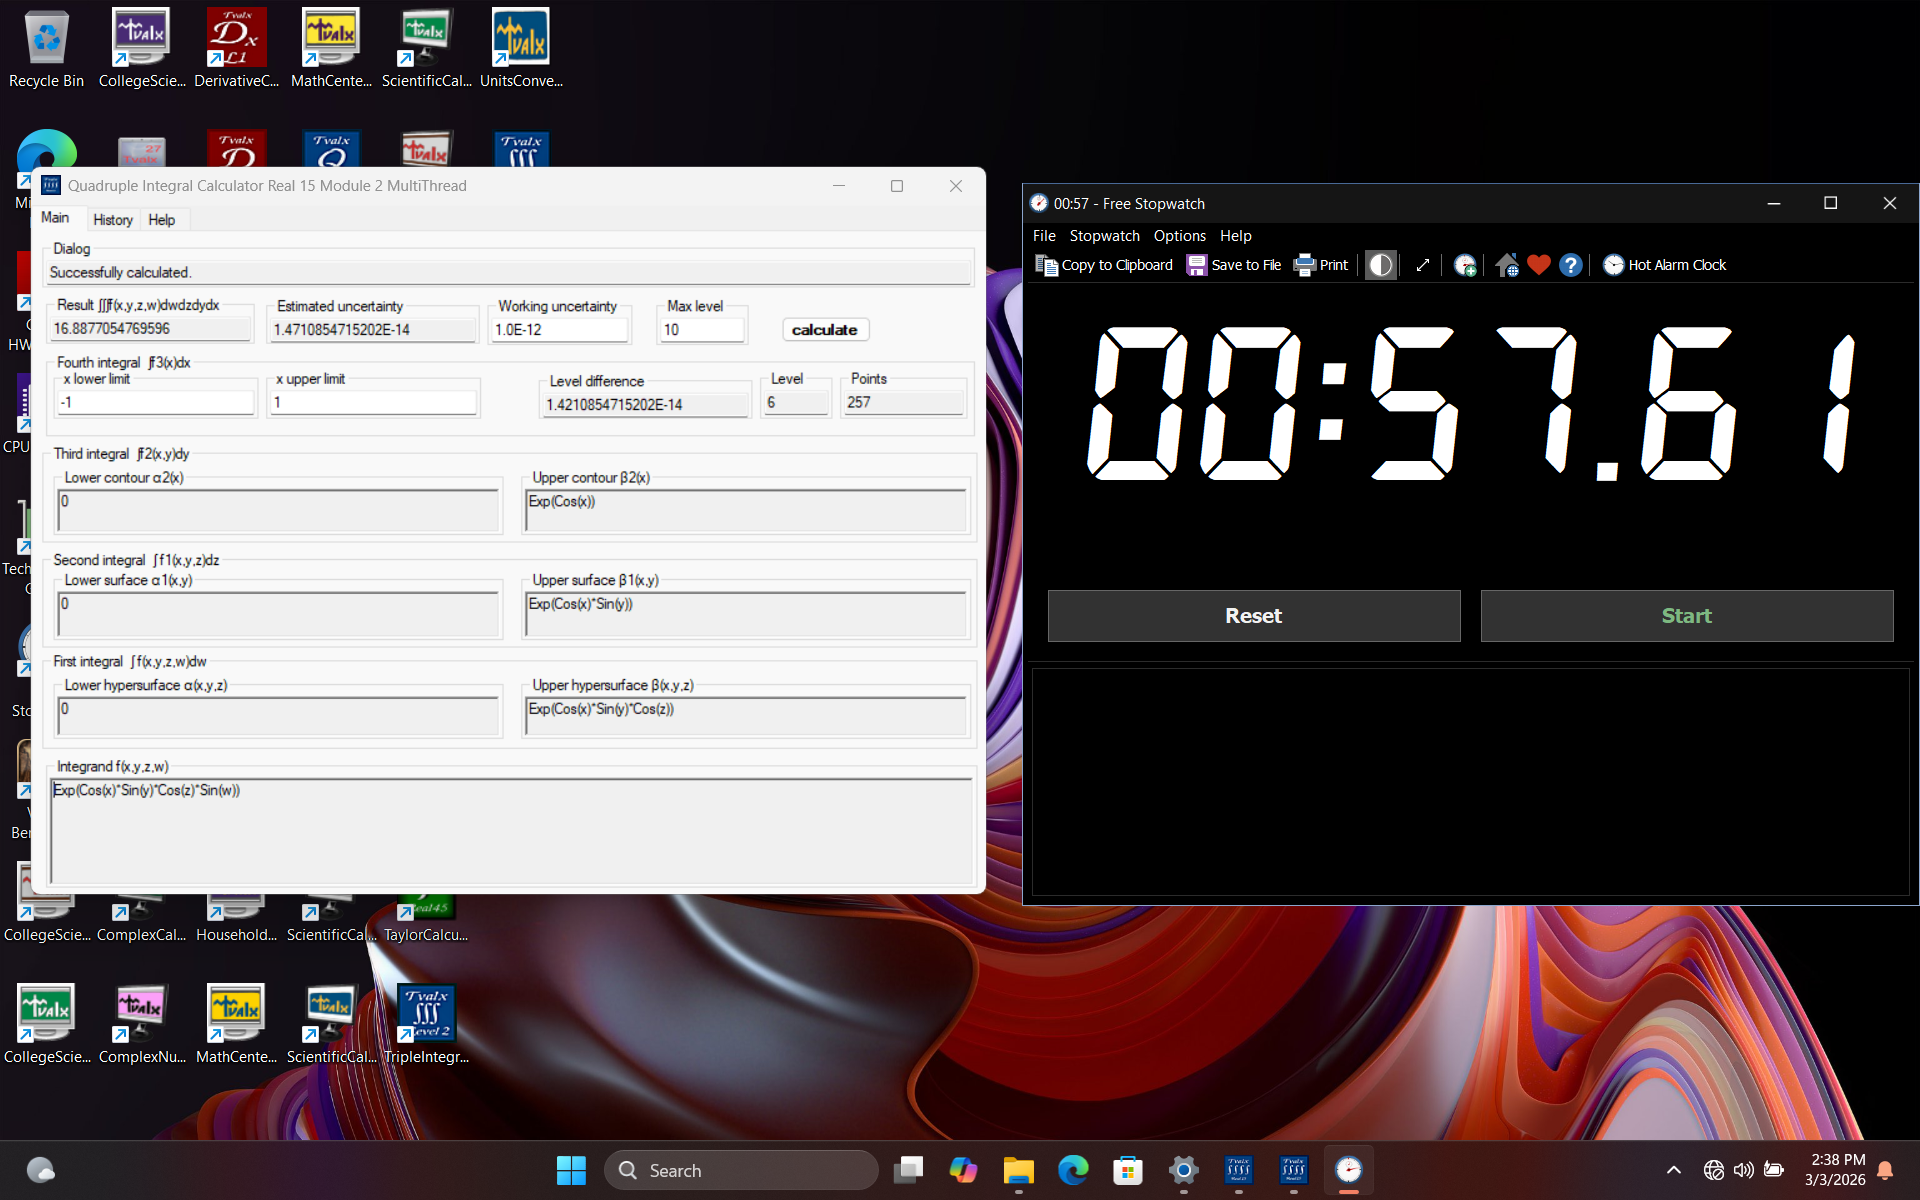Enable fullscreen mode with the diagonal arrow

point(1422,265)
